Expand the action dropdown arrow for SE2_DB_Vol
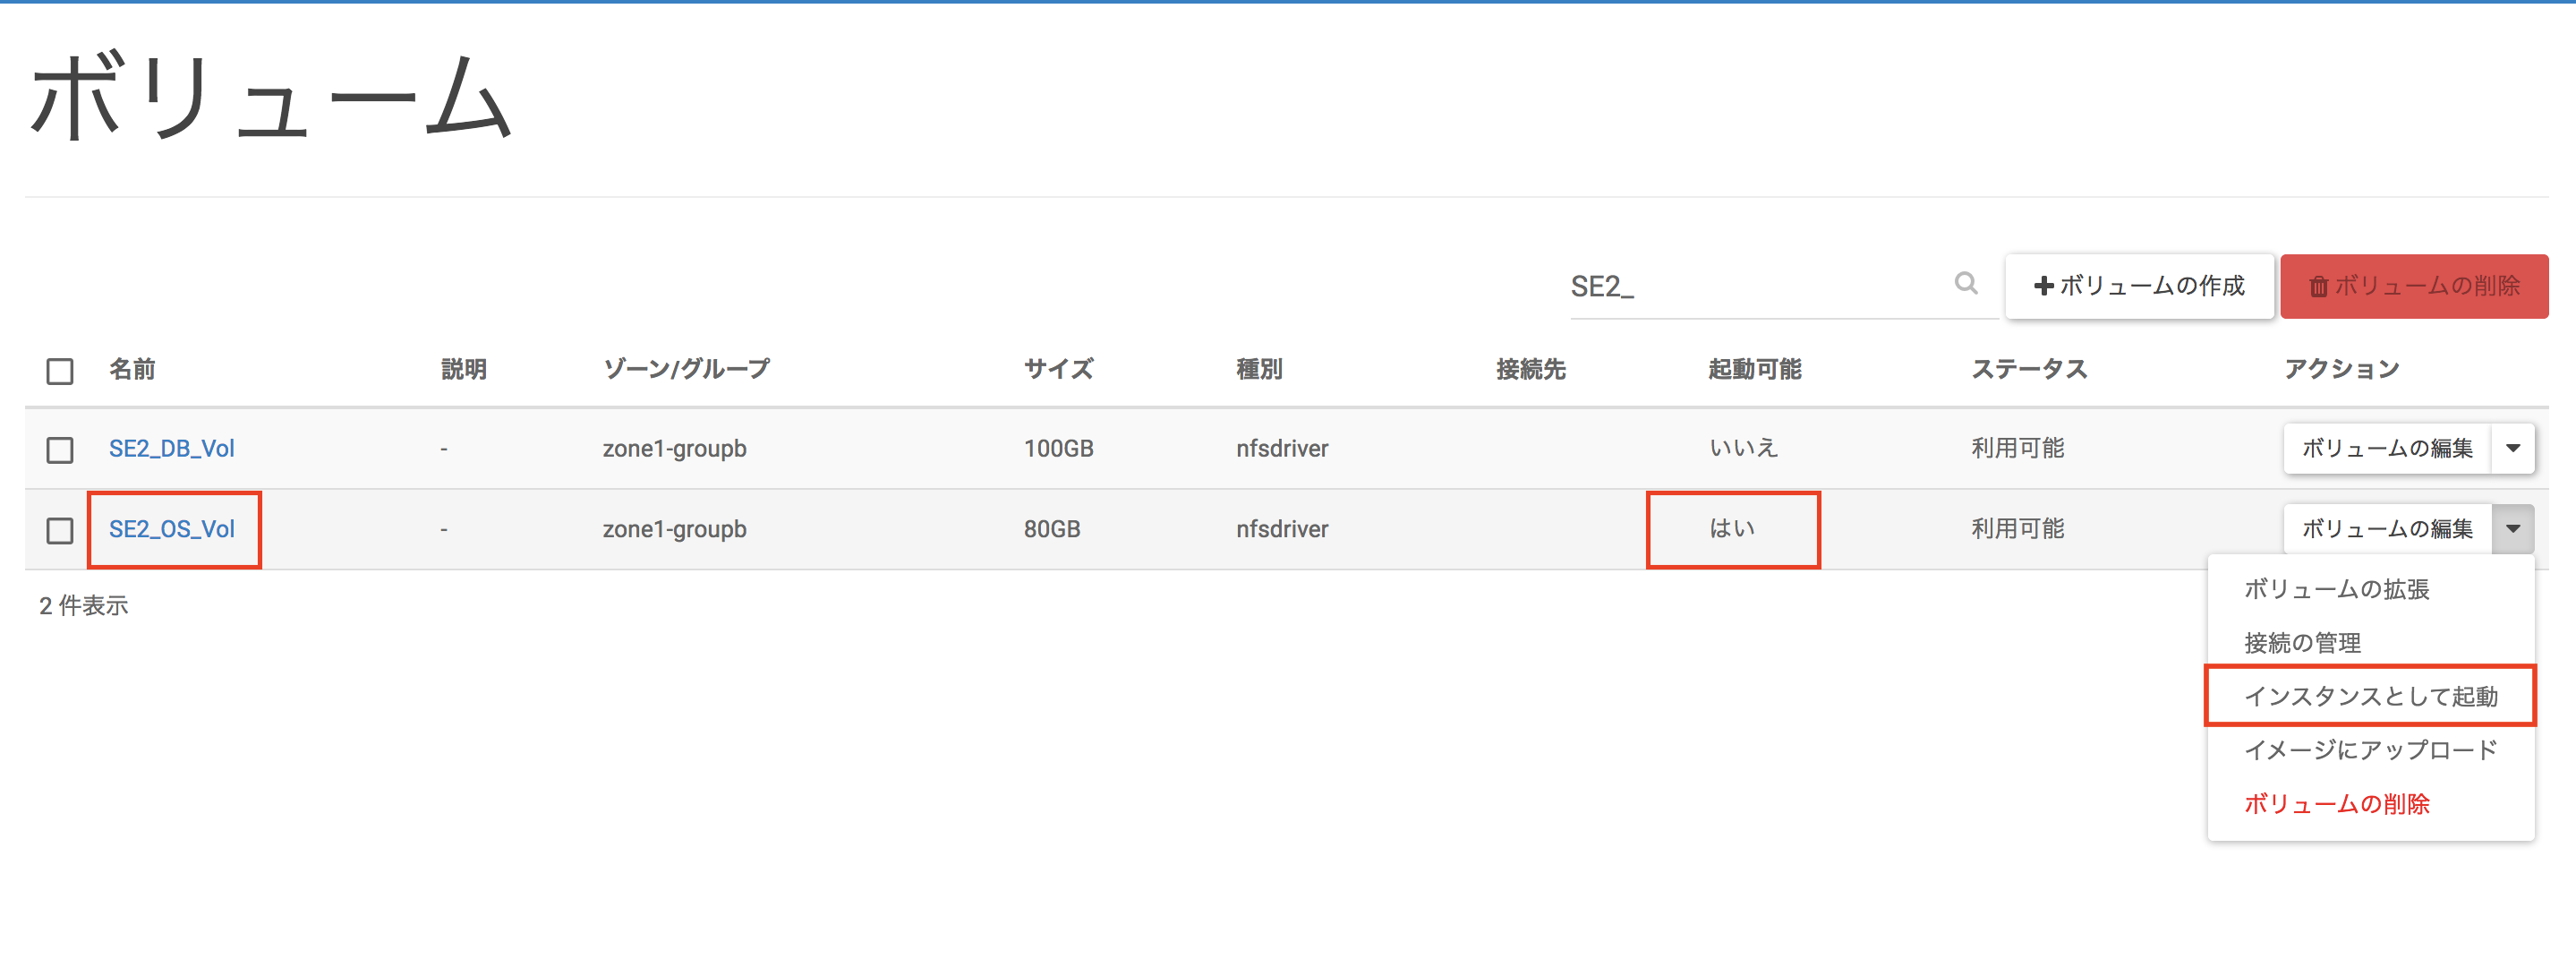The width and height of the screenshot is (2576, 959). click(x=2513, y=448)
